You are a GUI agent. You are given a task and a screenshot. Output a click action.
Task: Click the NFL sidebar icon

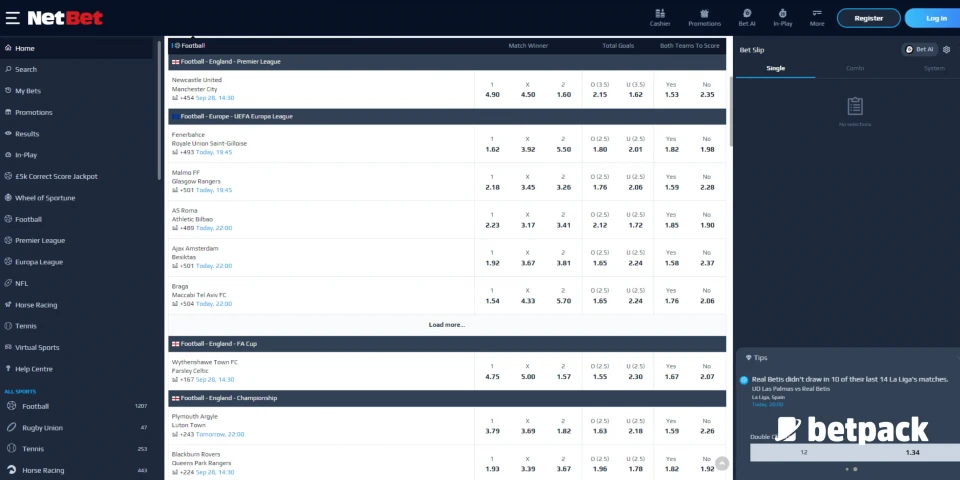point(9,283)
